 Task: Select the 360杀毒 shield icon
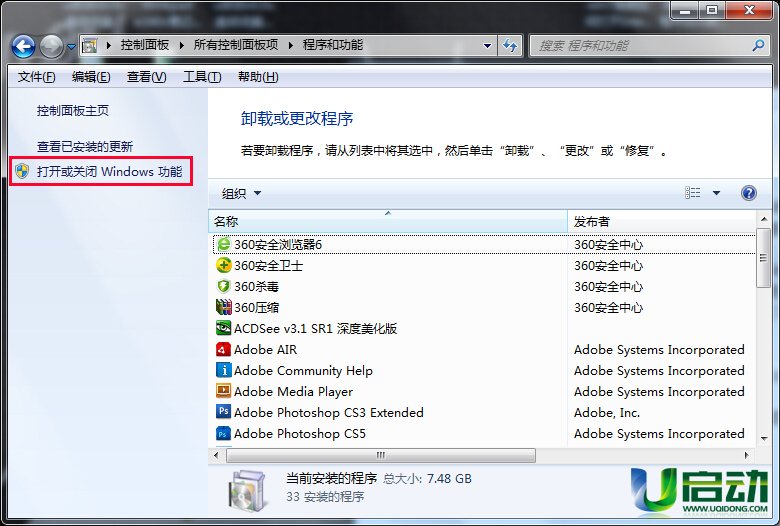point(224,286)
